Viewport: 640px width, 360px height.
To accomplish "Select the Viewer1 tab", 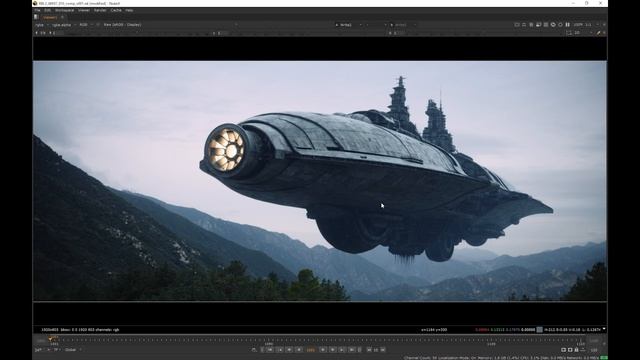I will [x=50, y=18].
